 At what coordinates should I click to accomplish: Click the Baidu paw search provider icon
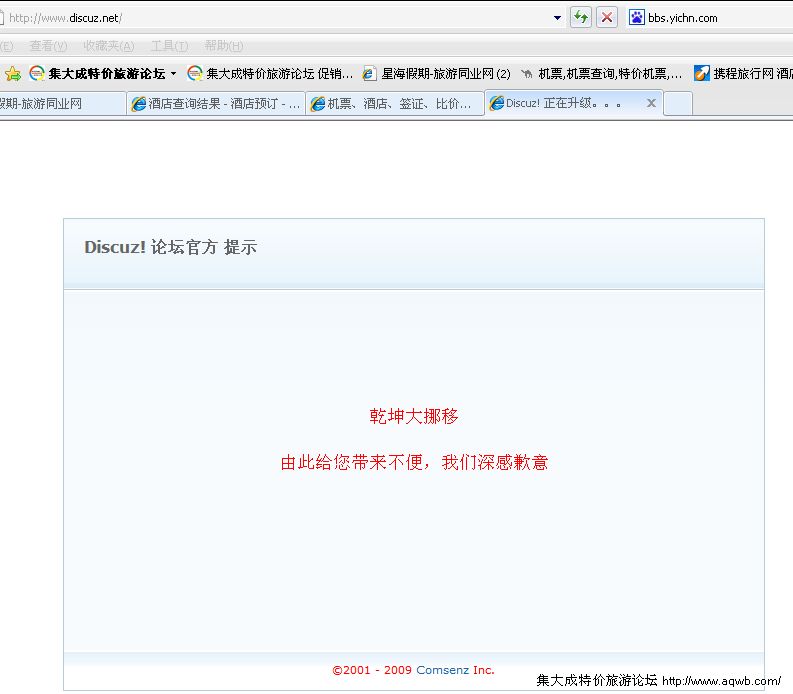click(637, 17)
